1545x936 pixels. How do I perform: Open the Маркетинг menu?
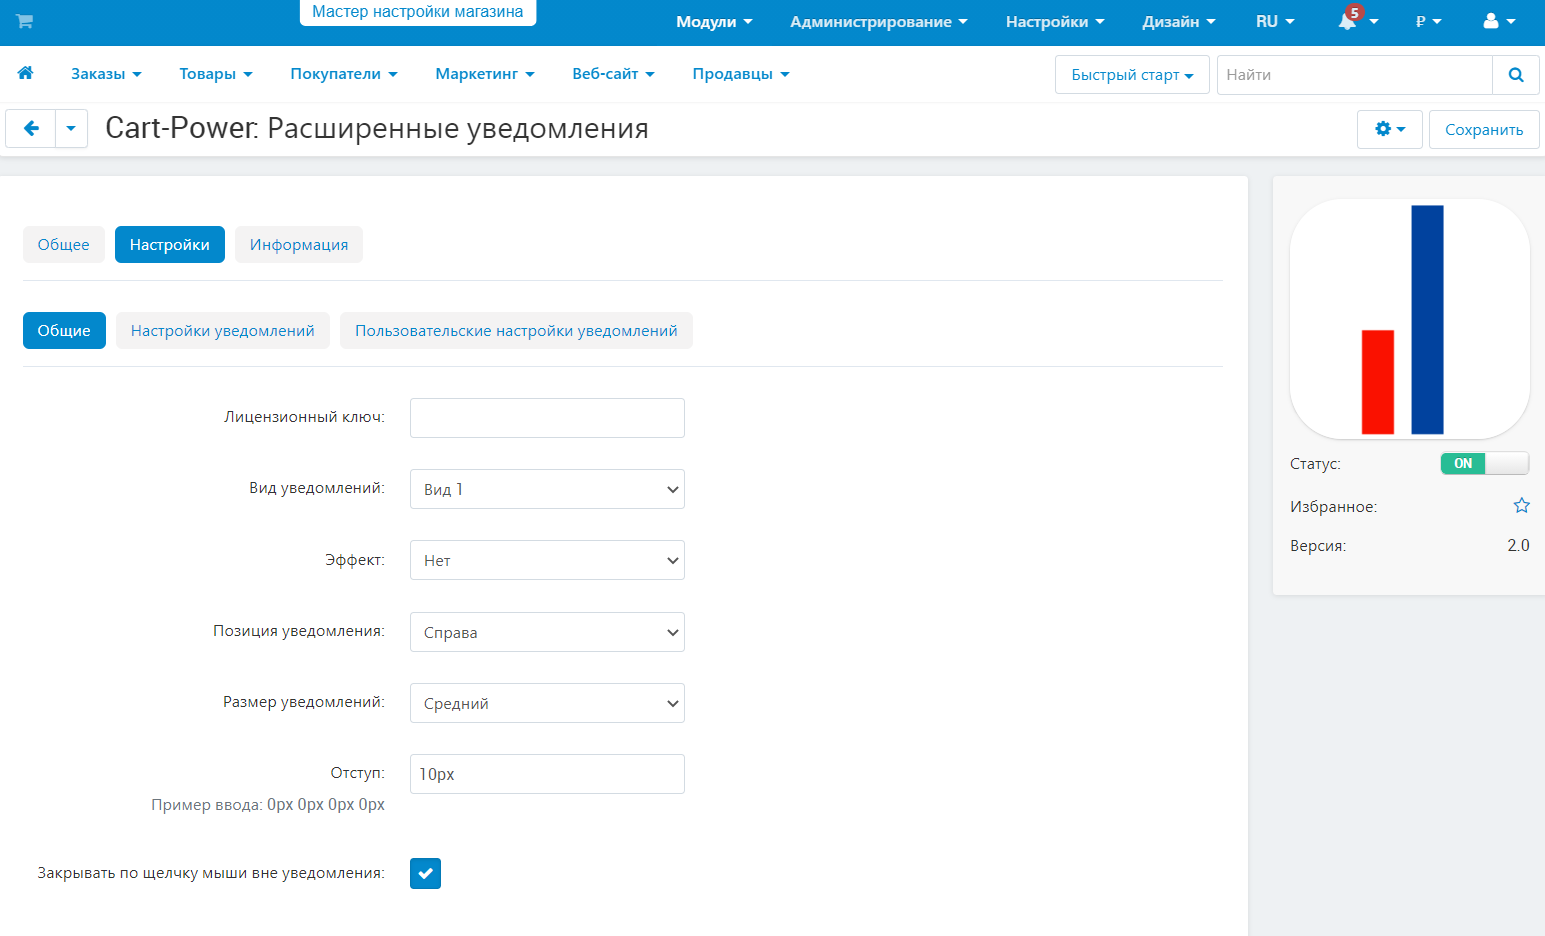click(x=485, y=74)
